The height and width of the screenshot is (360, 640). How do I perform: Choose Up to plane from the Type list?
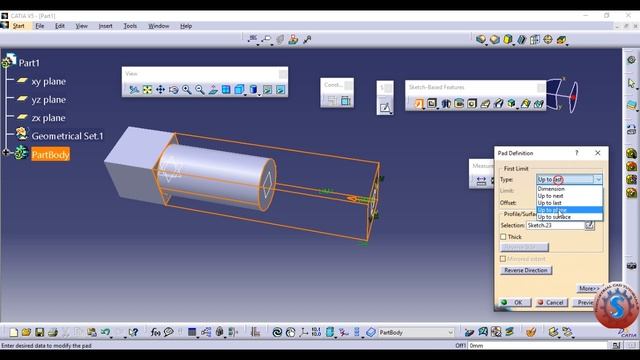coord(569,210)
